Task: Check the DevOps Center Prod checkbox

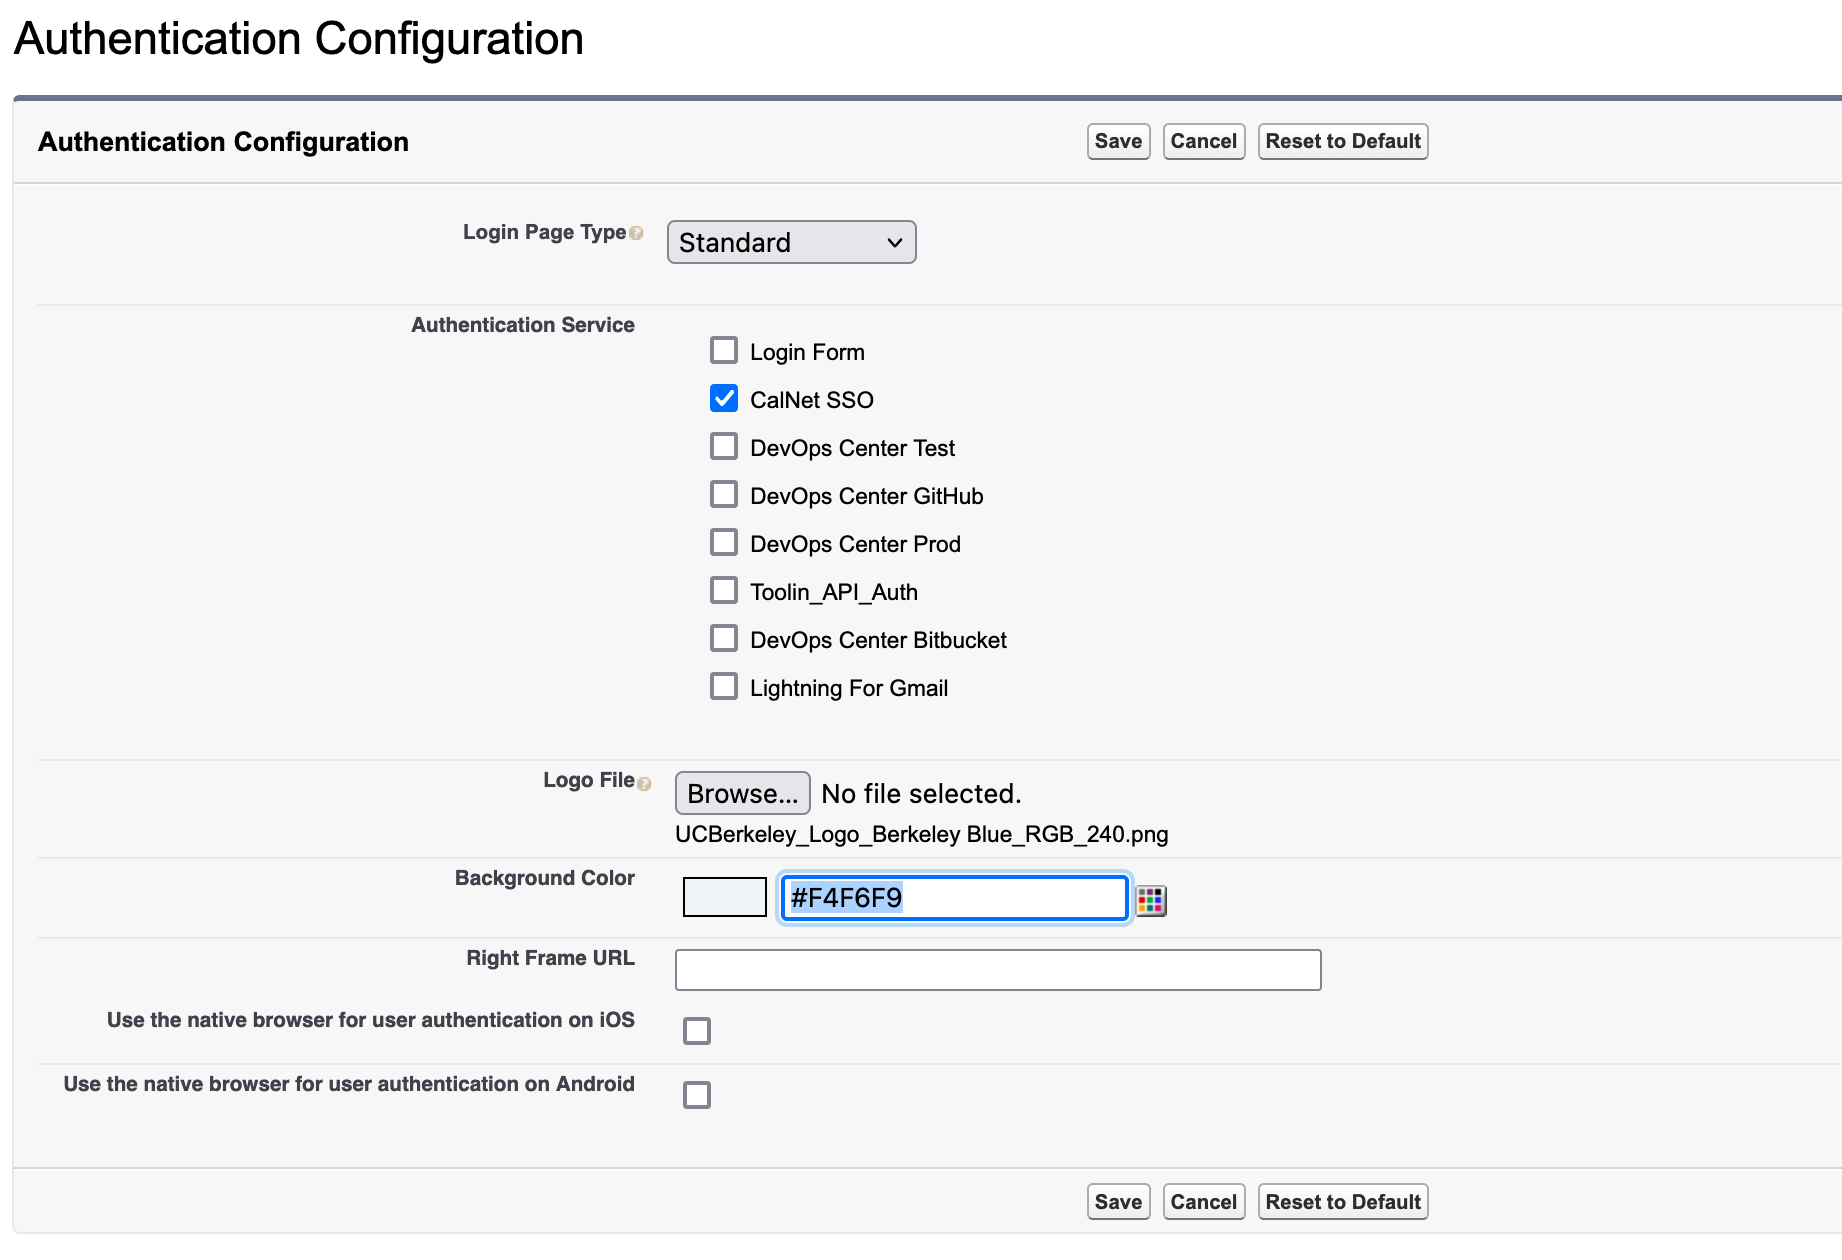Action: click(x=724, y=541)
